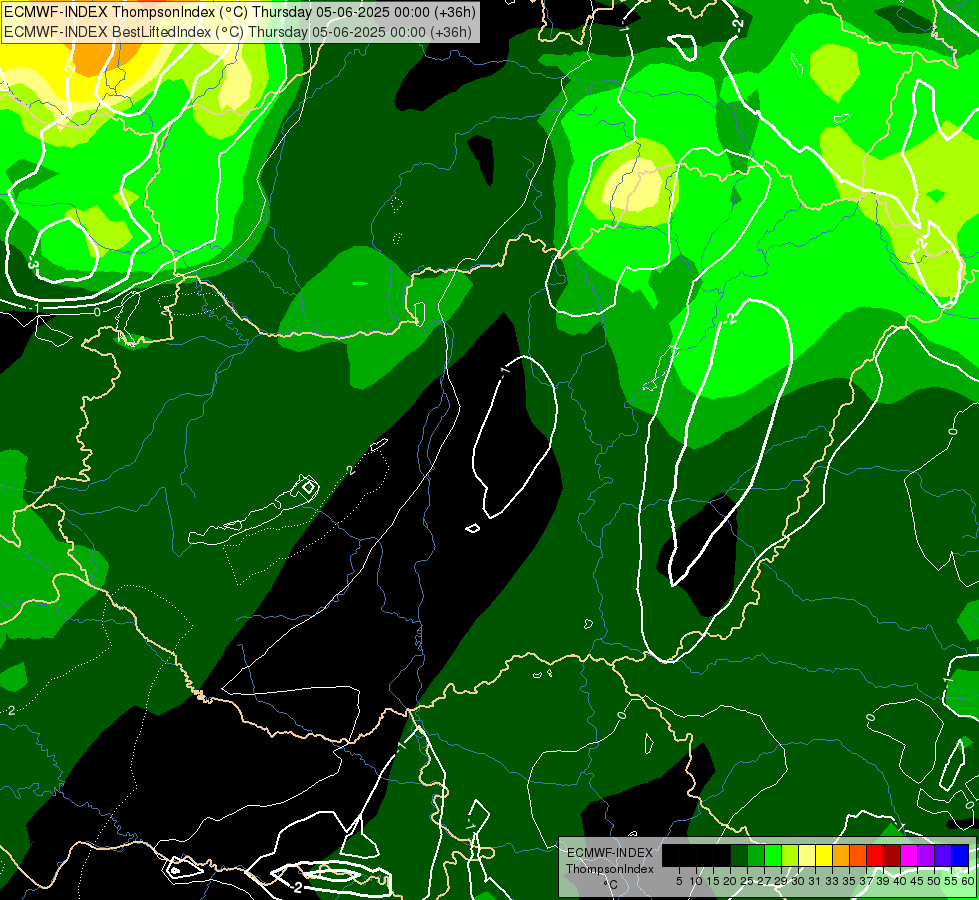
Task: Click the legend scale value 33
Action: [832, 881]
